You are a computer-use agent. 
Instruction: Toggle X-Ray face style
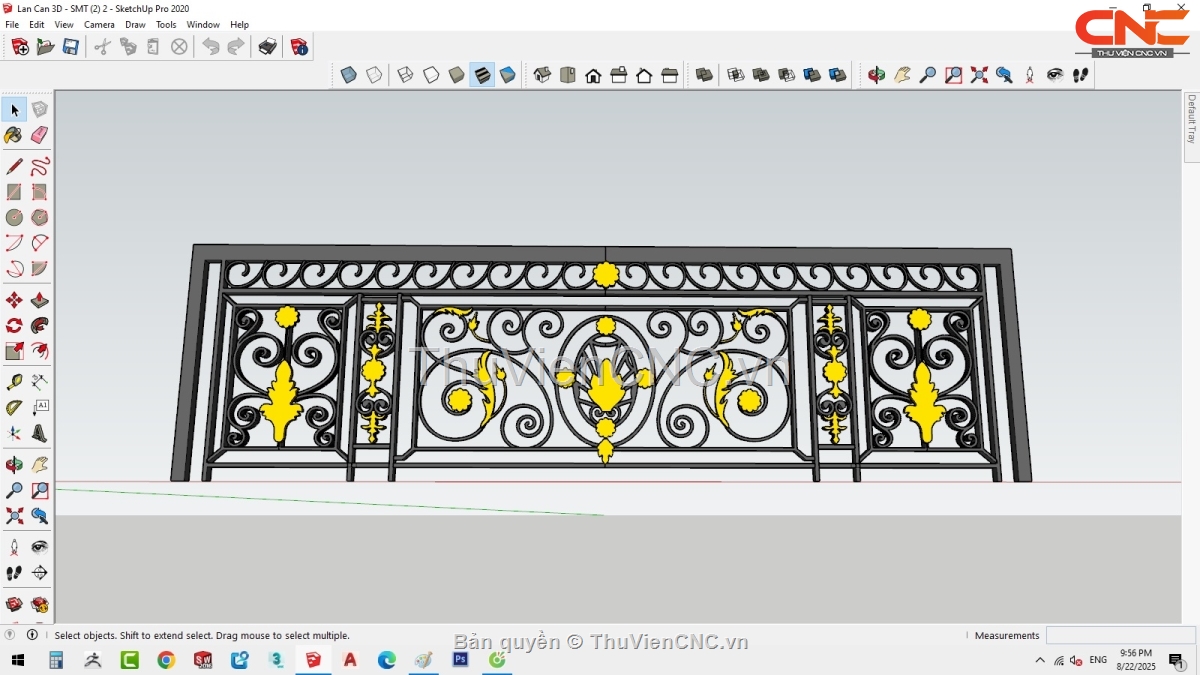tap(348, 75)
